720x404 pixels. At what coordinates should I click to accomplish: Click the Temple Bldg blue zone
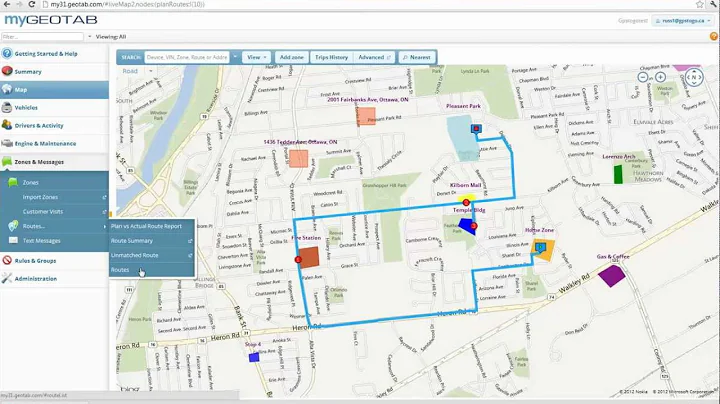pos(467,226)
